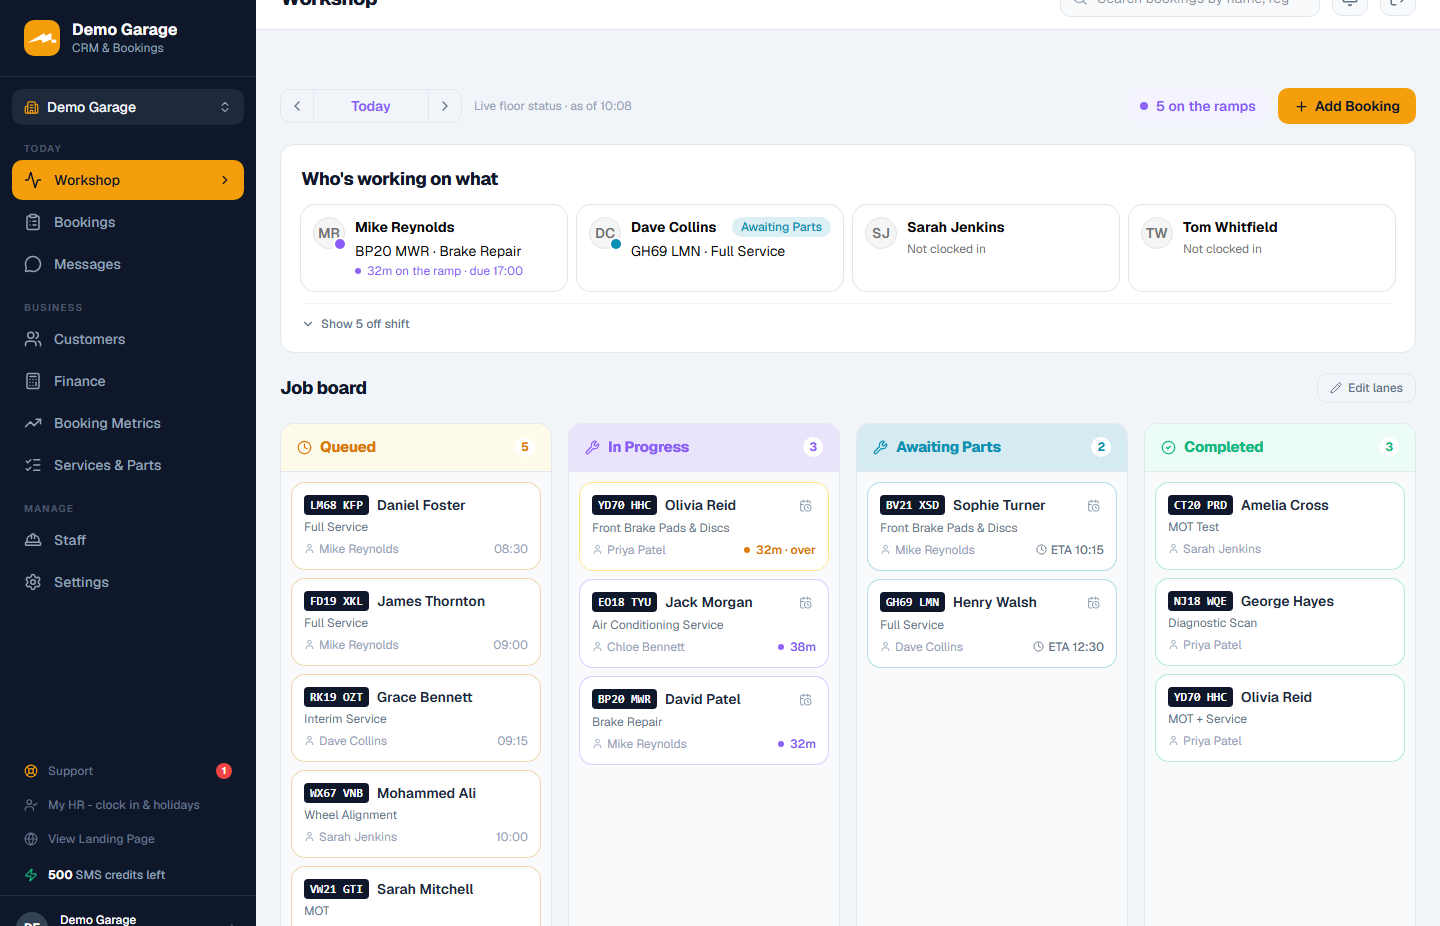Open the Demo Garage location switcher

128,107
